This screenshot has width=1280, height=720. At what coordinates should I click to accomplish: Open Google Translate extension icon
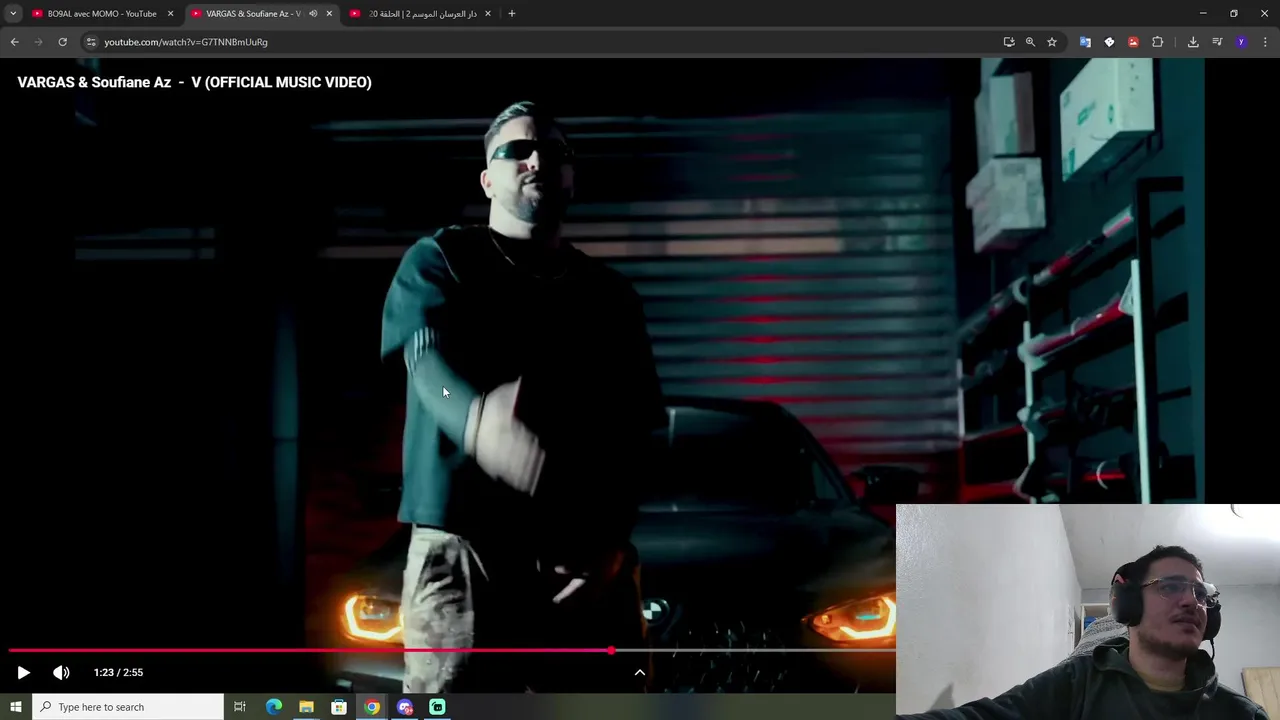[x=1085, y=42]
